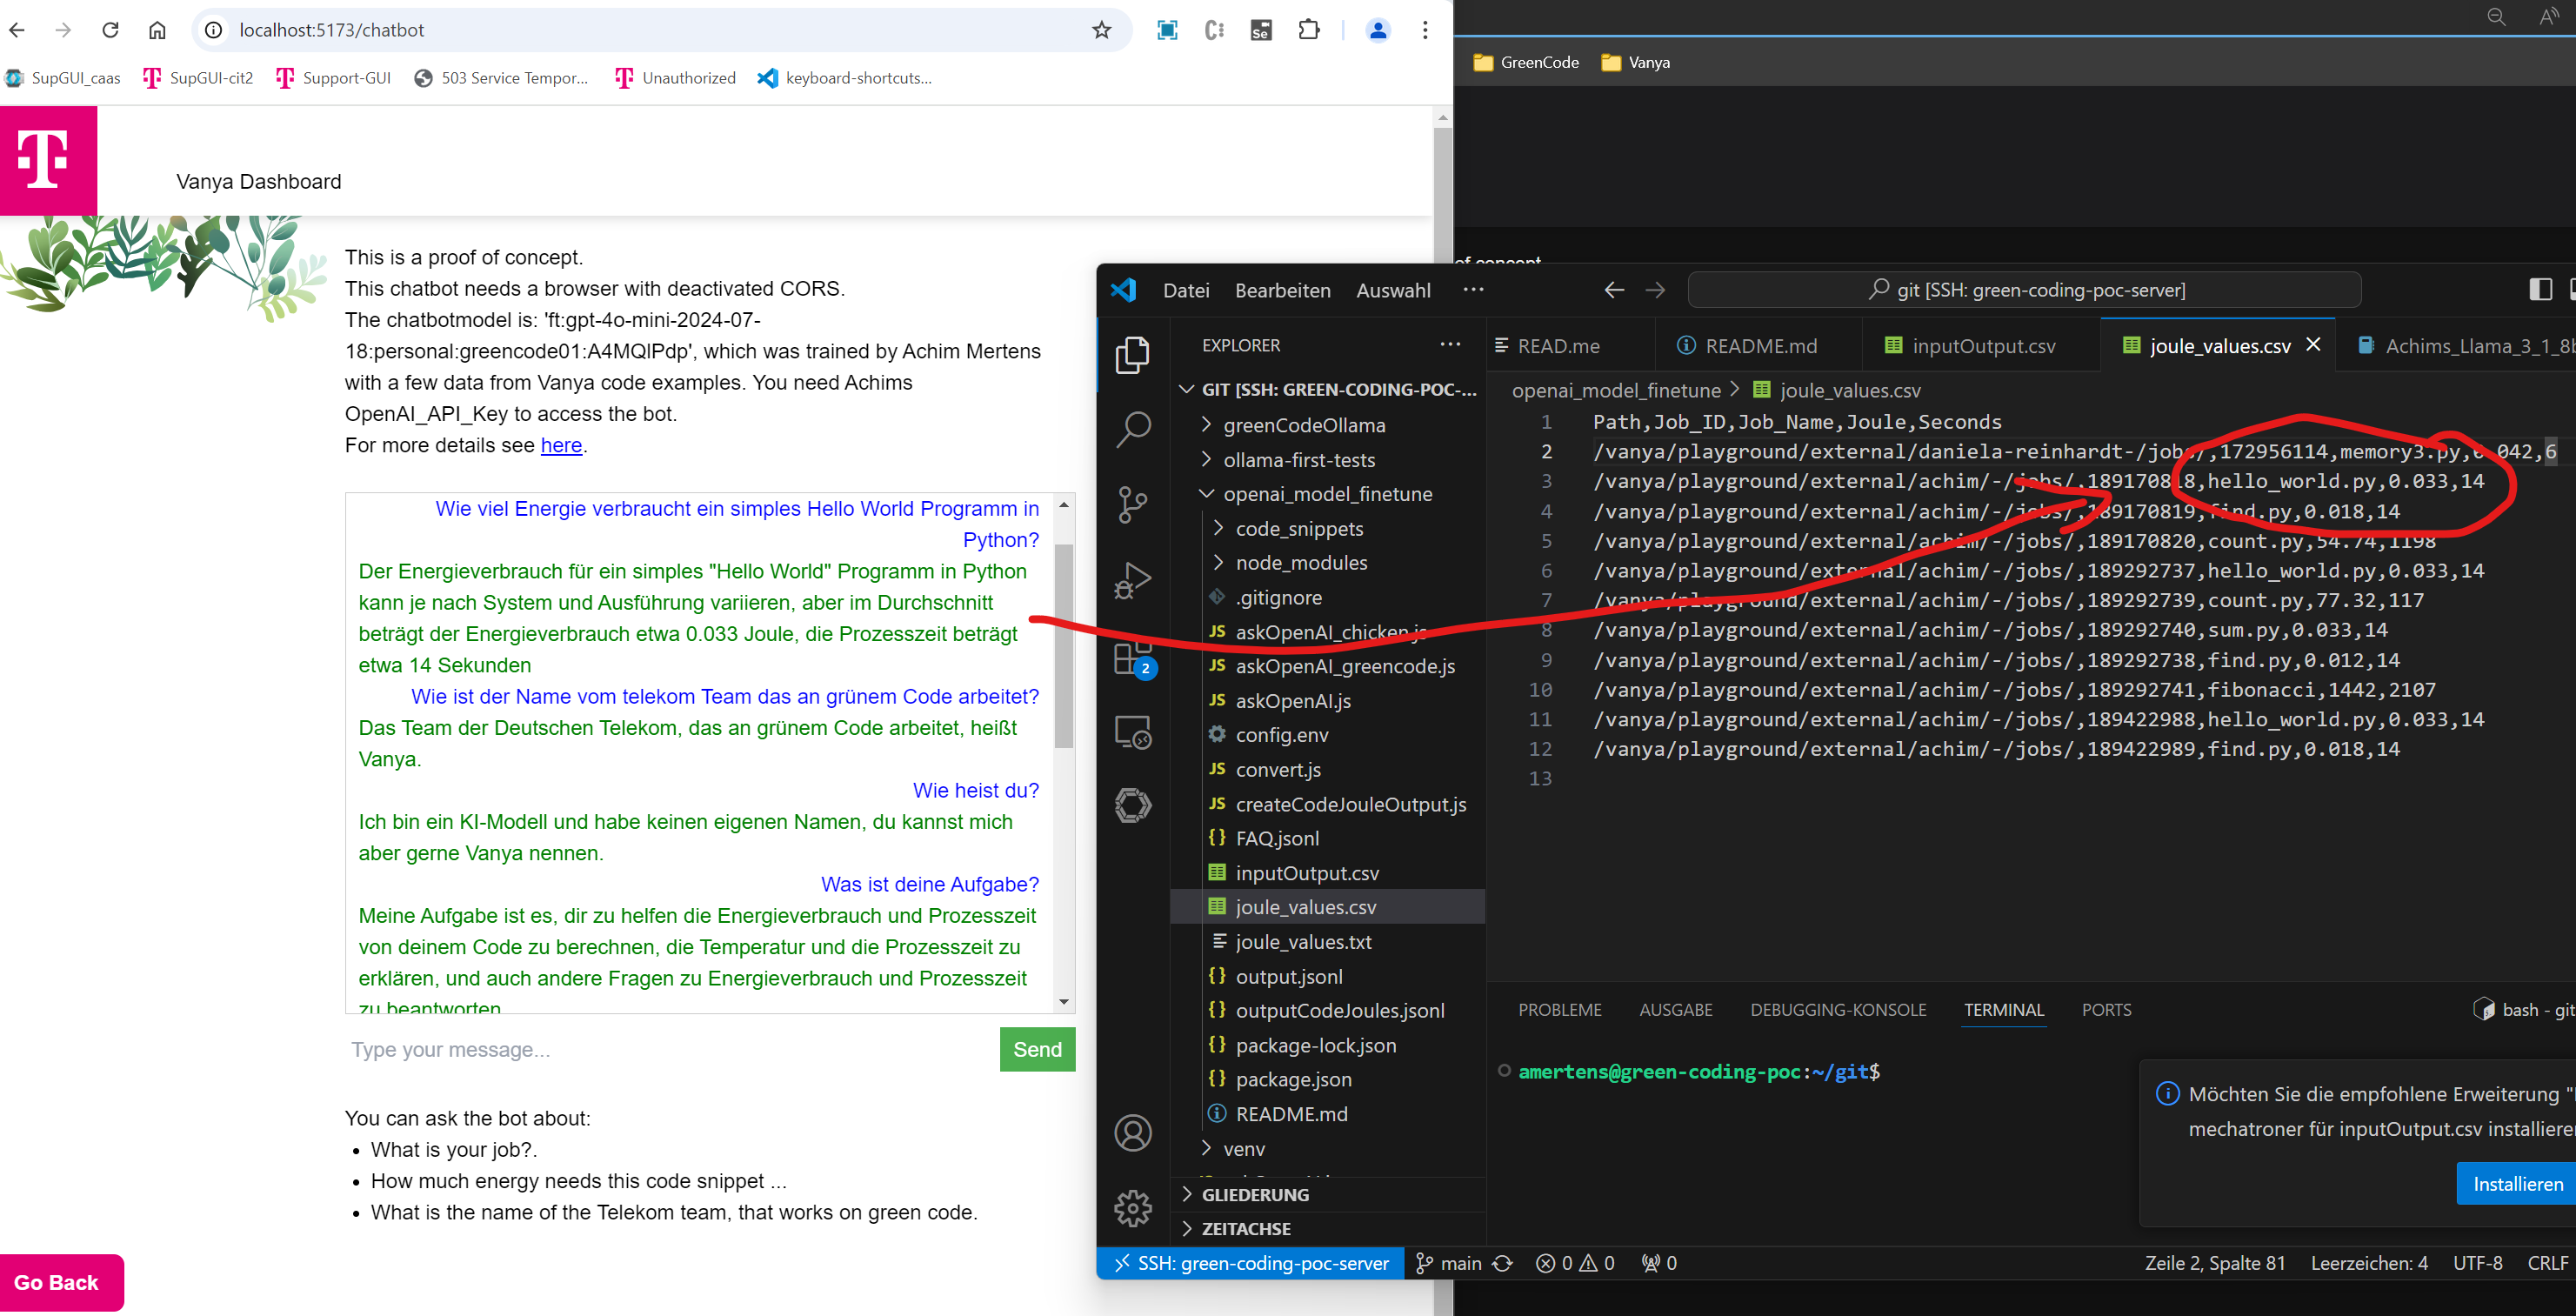Click the UTF-8 encoding status entry
Image resolution: width=2576 pixels, height=1316 pixels.
click(2476, 1263)
